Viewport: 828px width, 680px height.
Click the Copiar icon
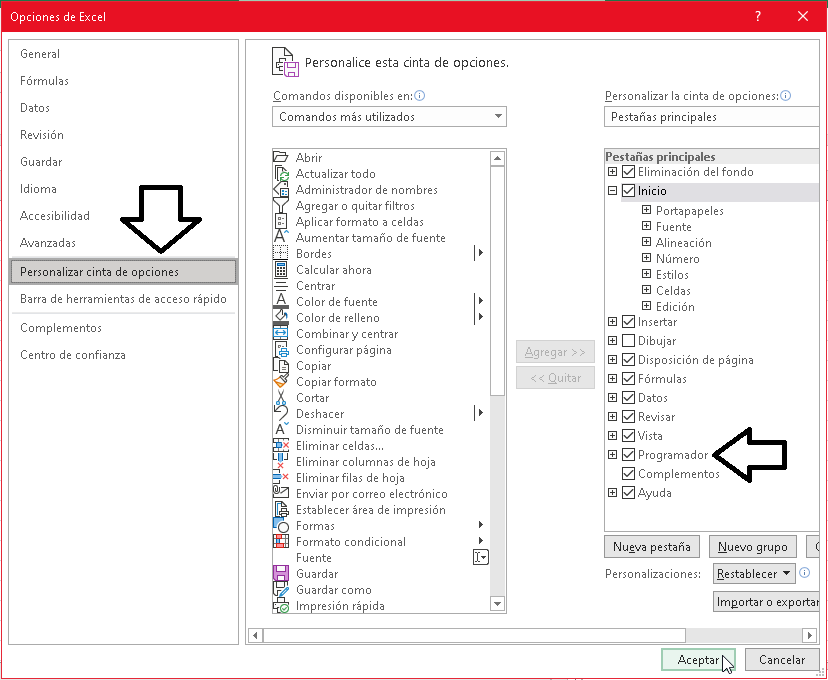[x=281, y=365]
